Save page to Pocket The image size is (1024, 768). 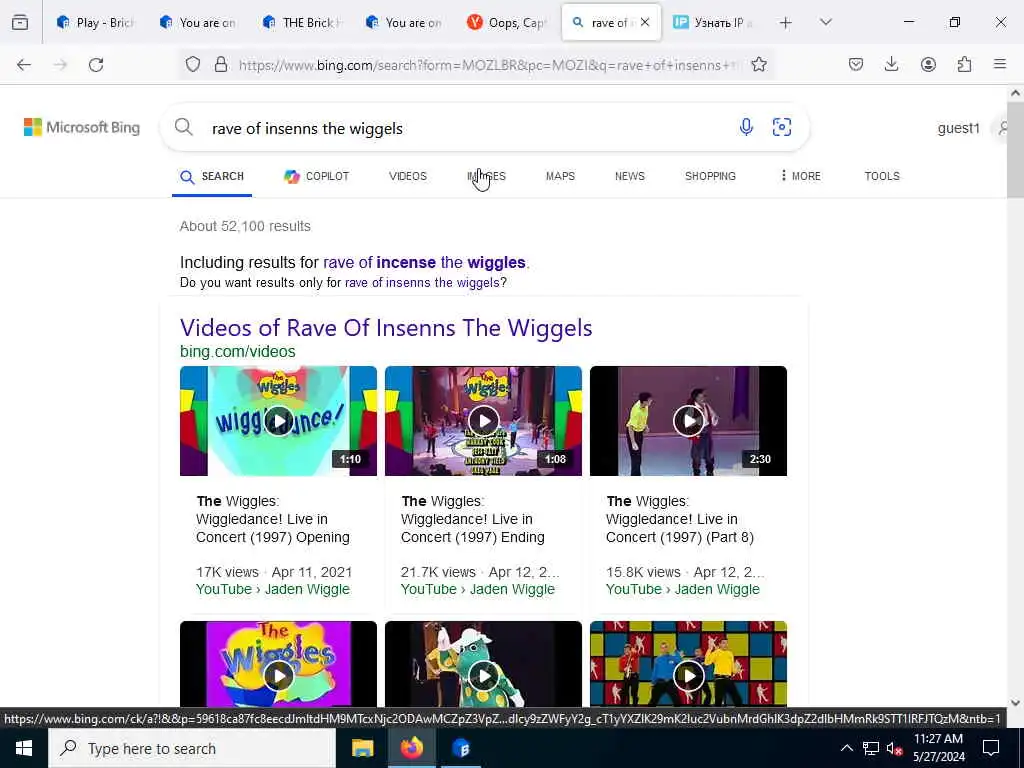pos(856,64)
